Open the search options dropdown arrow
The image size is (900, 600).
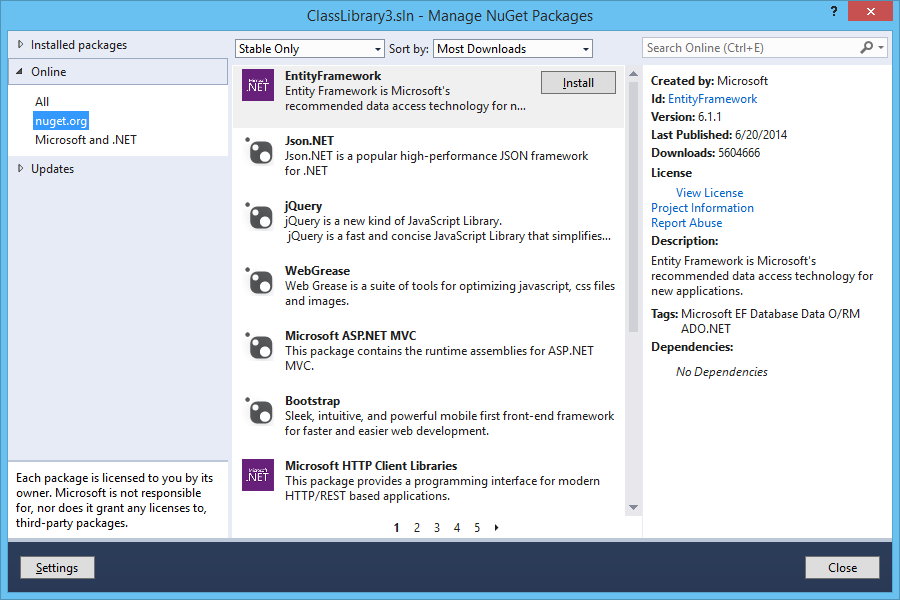879,47
